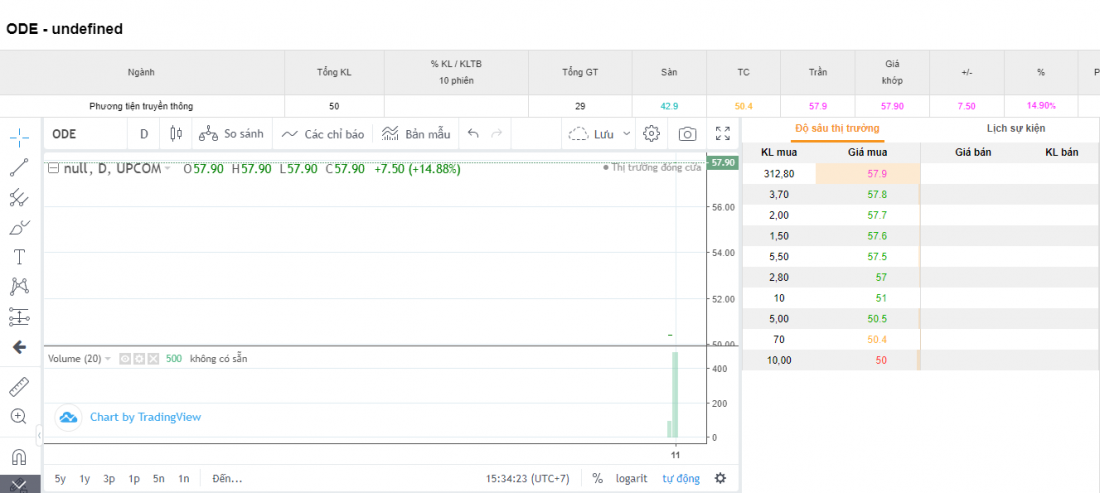Open the bottom-right chart properties gear
This screenshot has width=1100, height=493.
tap(720, 478)
